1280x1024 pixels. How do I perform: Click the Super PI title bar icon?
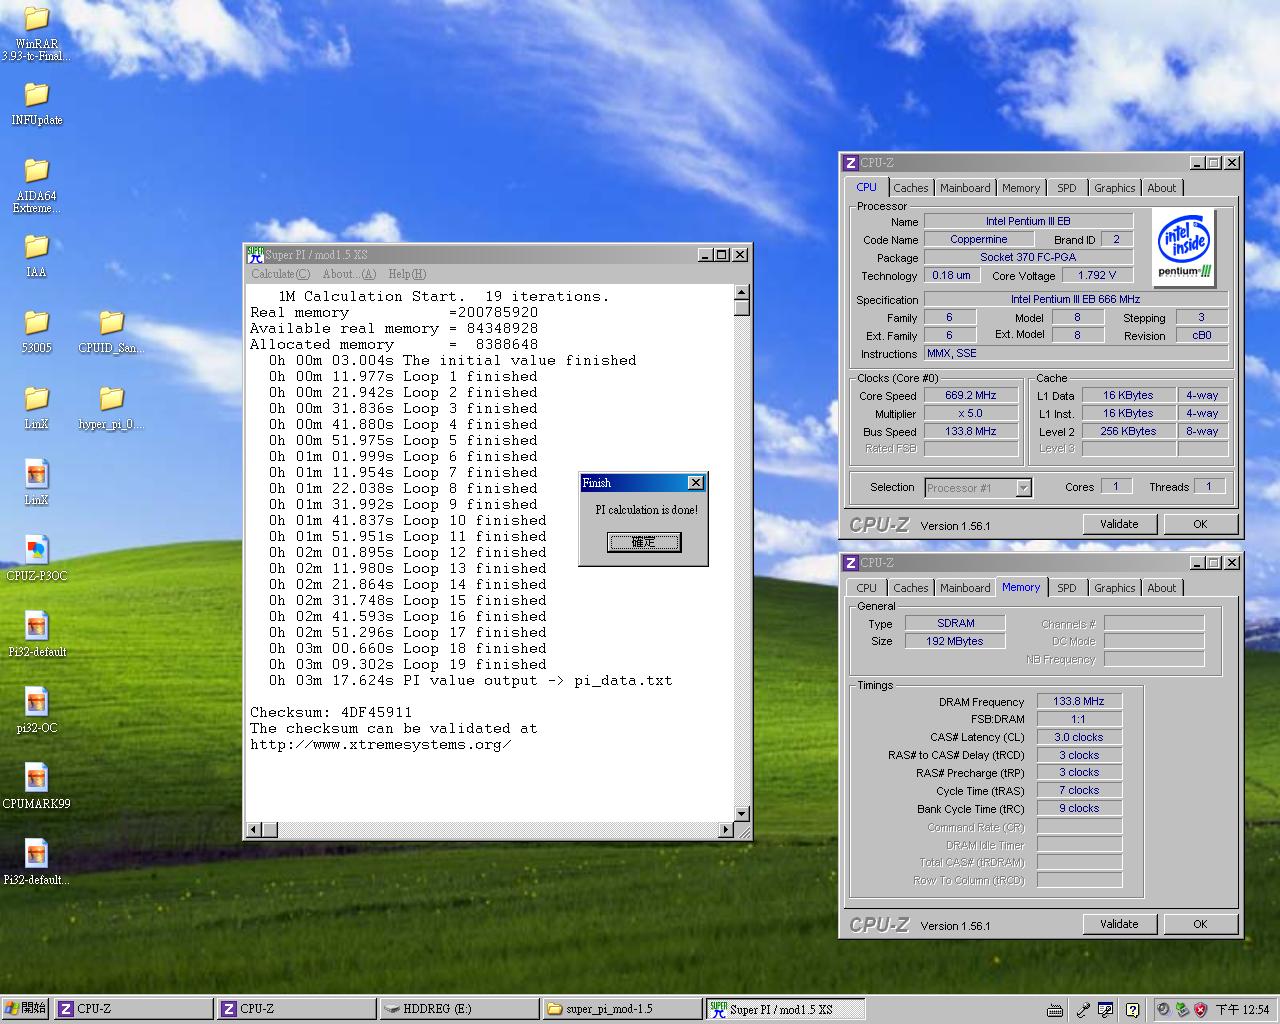[256, 255]
